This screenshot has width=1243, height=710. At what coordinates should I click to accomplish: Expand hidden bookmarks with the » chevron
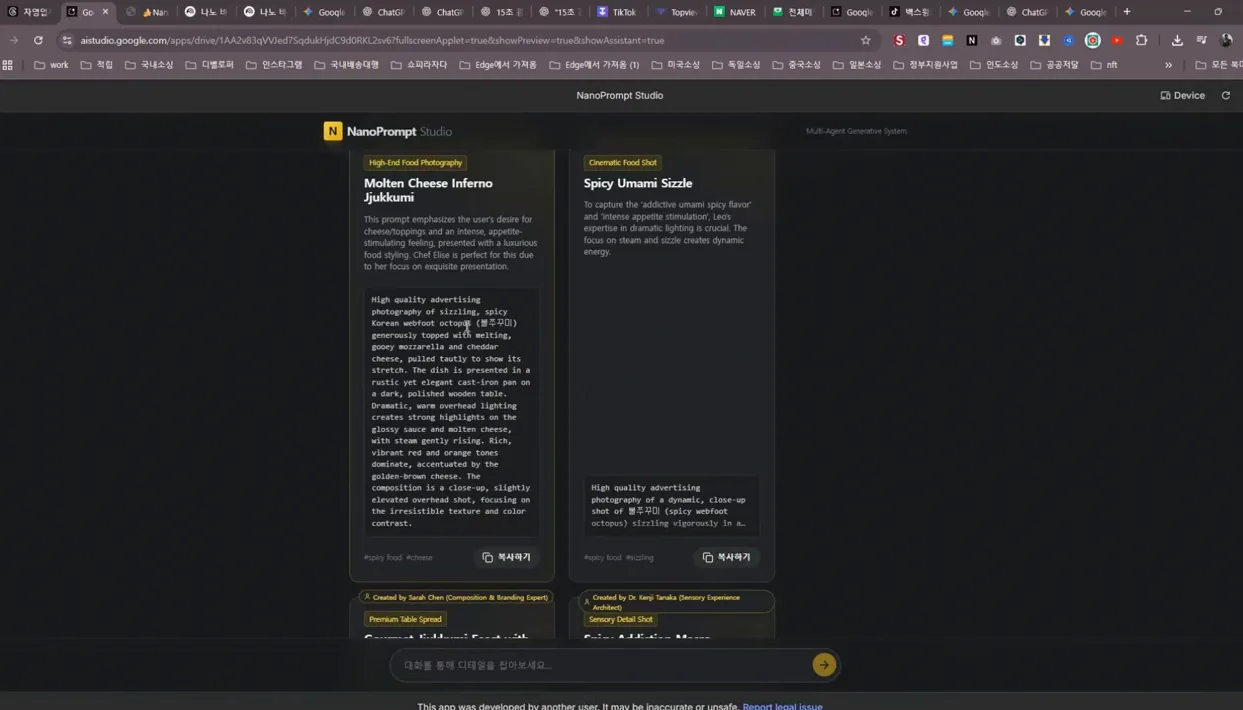point(1168,65)
